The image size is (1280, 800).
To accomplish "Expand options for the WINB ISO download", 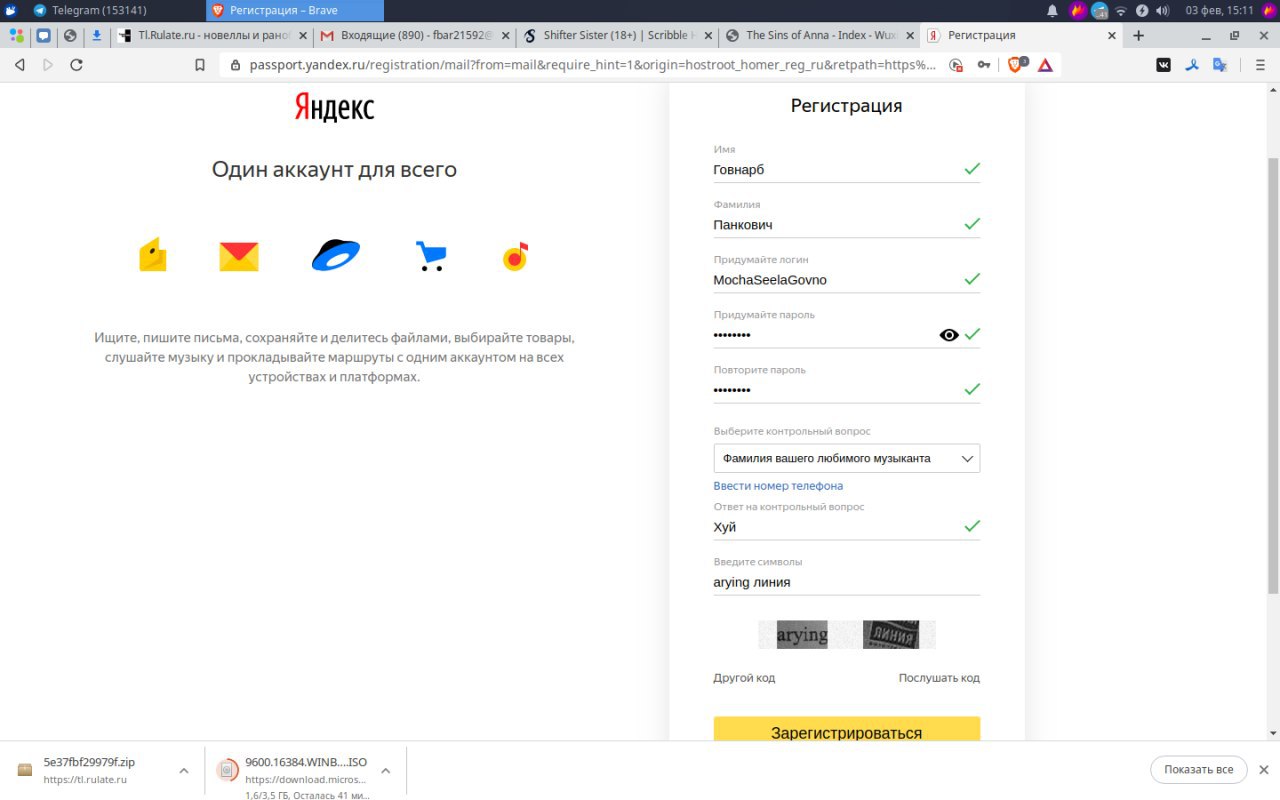I will (386, 770).
